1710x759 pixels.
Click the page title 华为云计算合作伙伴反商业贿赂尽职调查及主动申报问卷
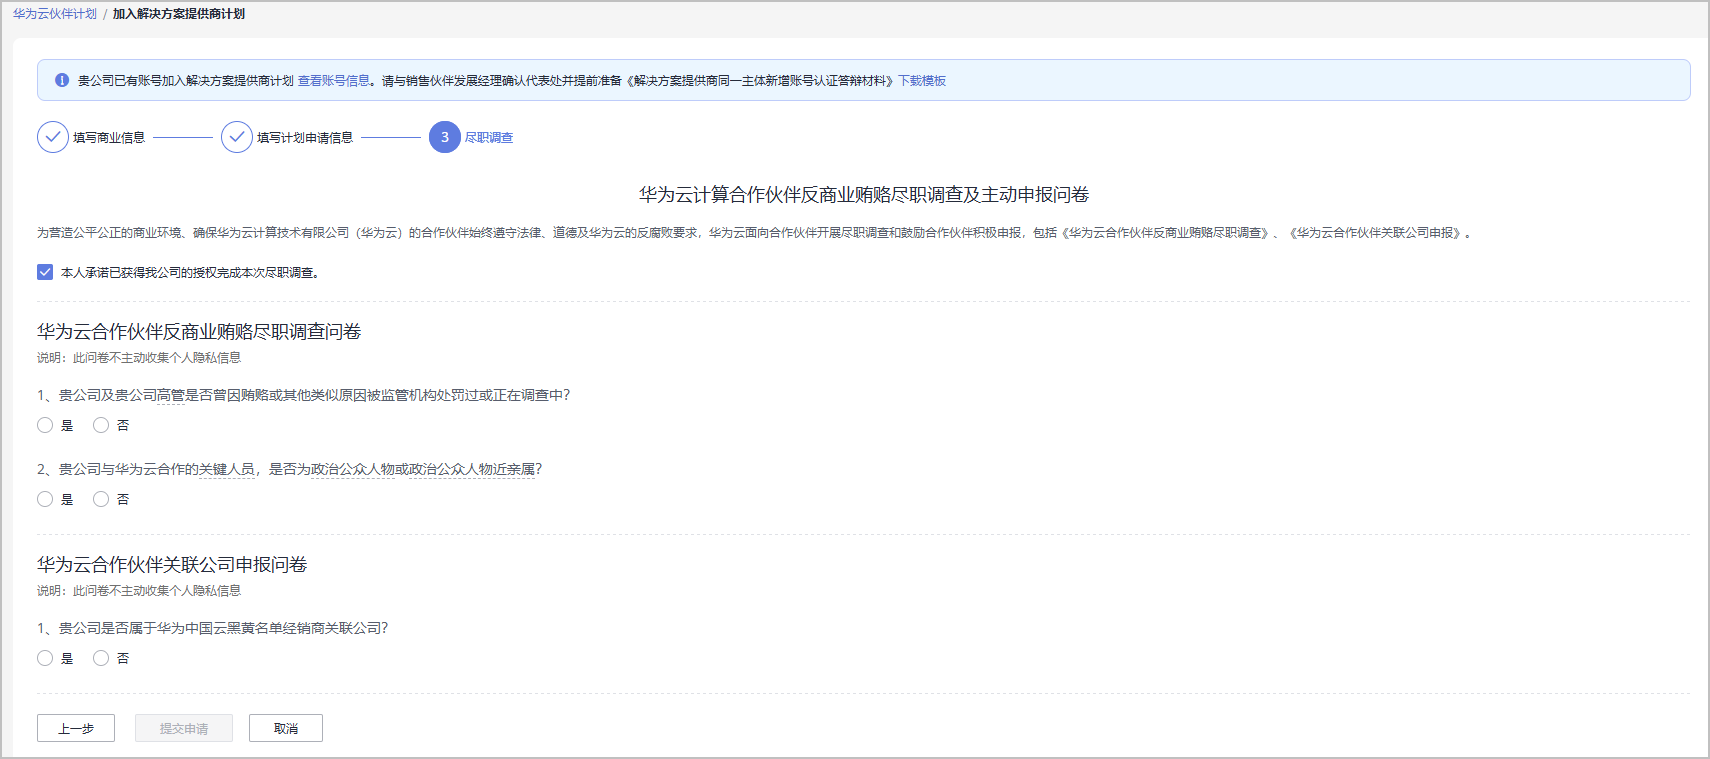pos(864,194)
